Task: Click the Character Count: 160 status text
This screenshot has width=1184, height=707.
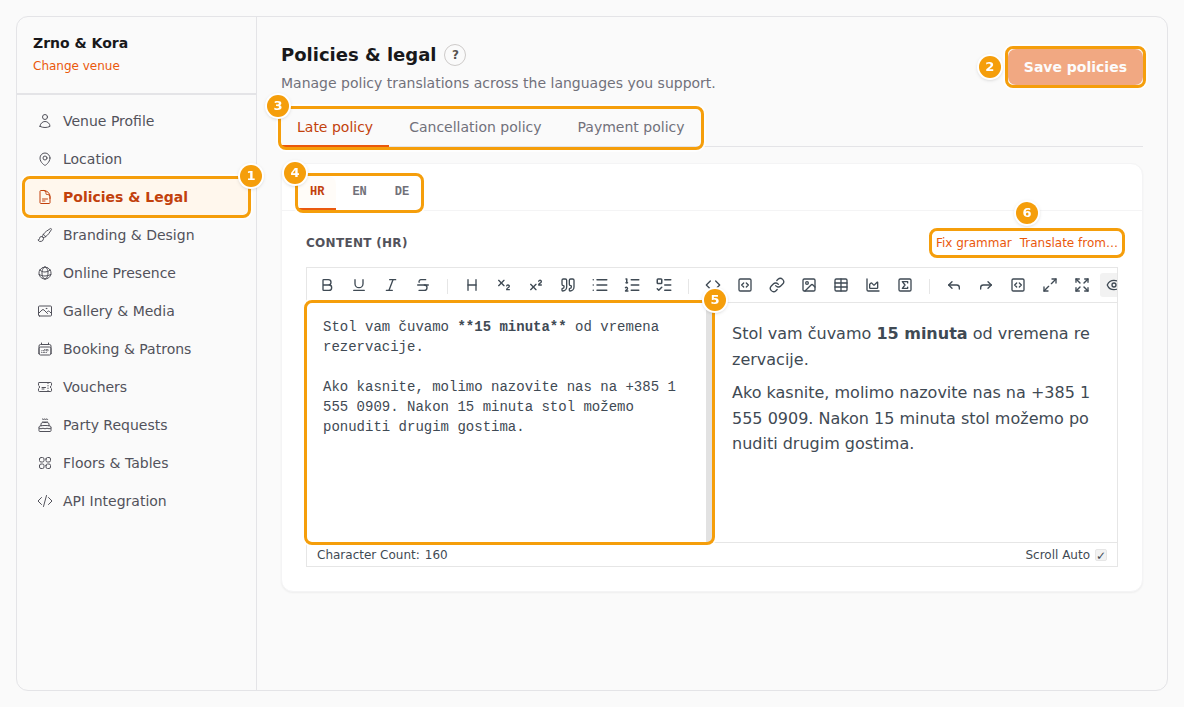Action: [x=382, y=555]
